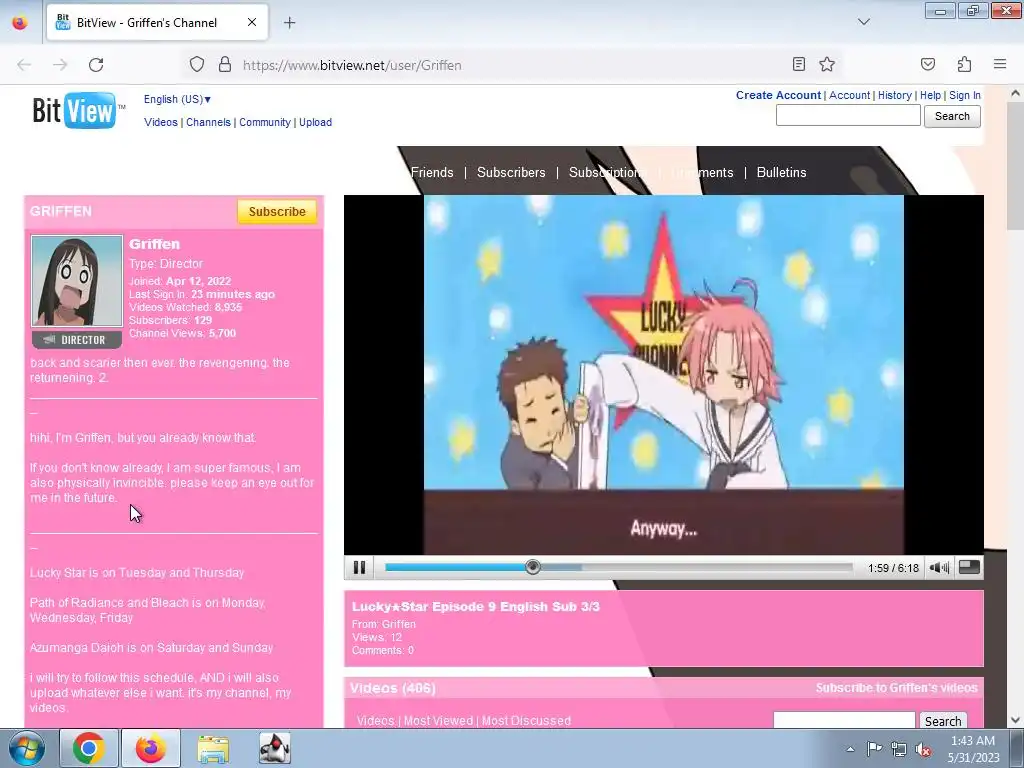Open Chrome from the taskbar
Viewport: 1024px width, 768px height.
89,748
